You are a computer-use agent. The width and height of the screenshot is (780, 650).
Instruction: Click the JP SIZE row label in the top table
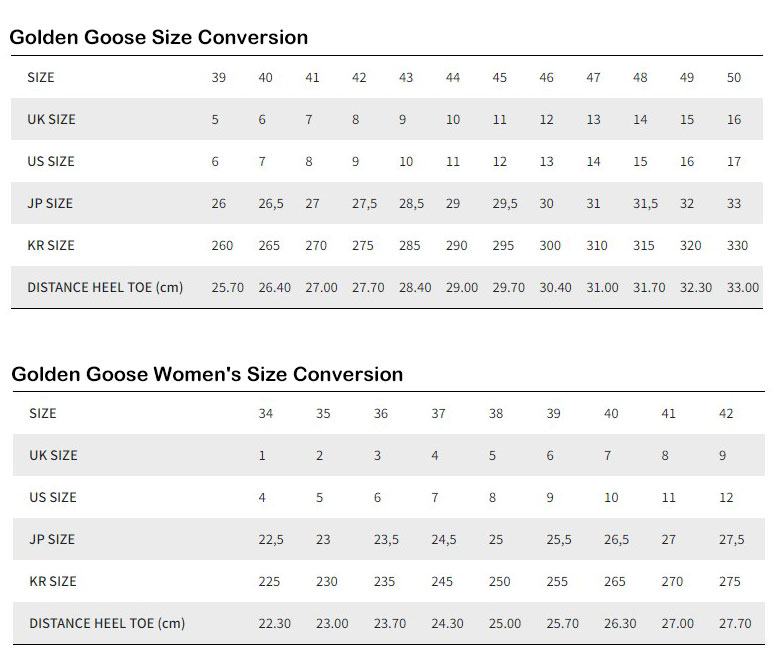[50, 203]
